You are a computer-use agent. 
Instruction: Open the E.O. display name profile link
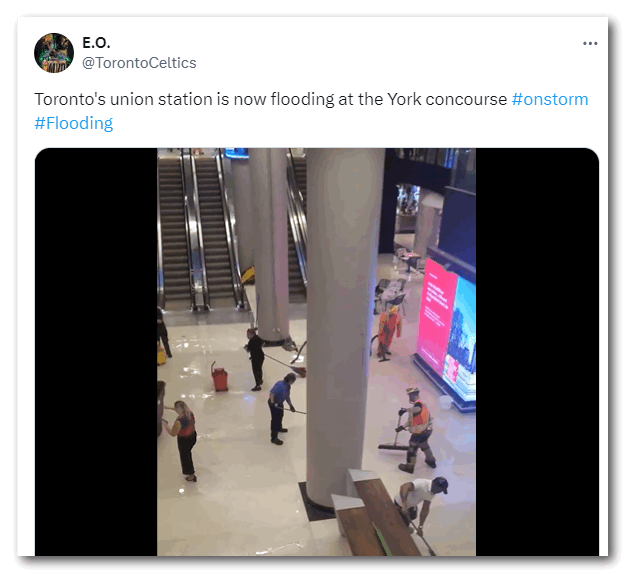click(96, 42)
